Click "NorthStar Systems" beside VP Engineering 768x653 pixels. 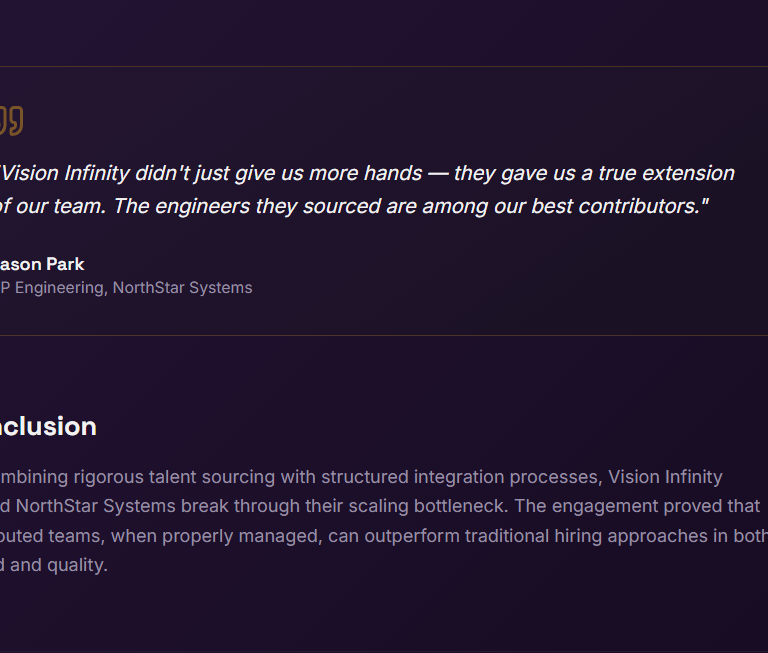coord(182,288)
